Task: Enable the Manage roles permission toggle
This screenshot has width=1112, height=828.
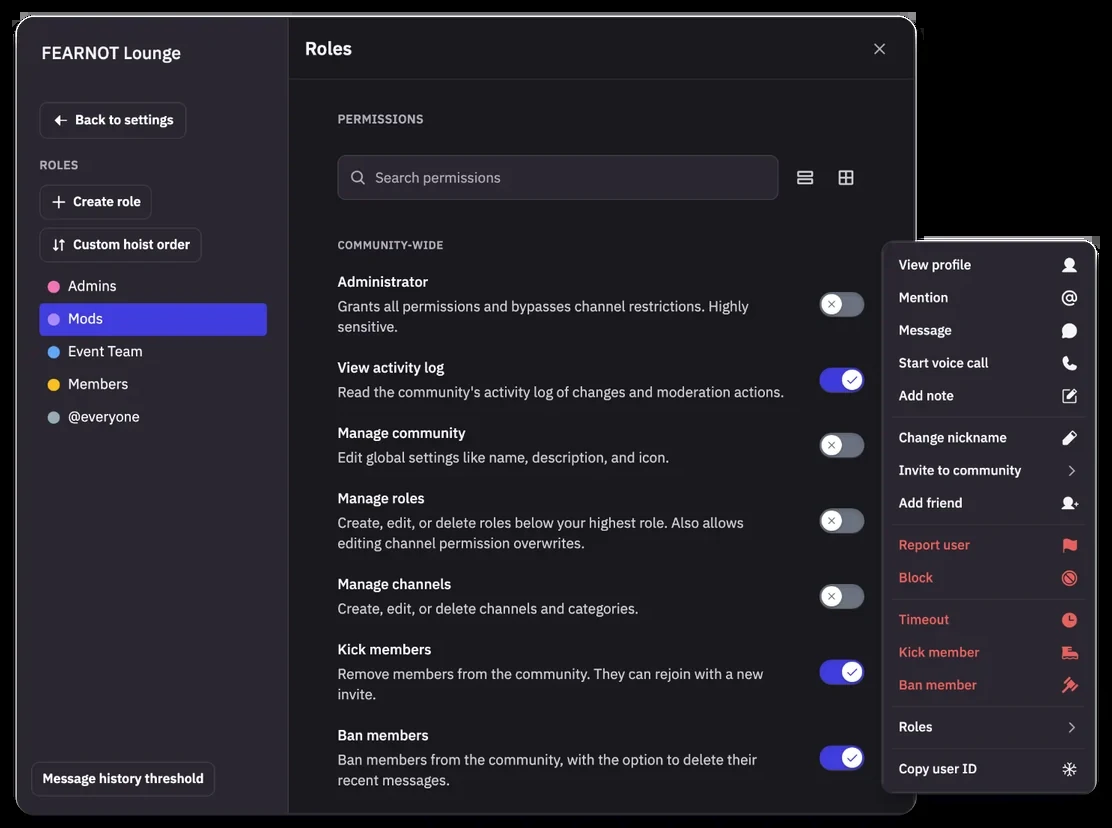Action: click(842, 521)
